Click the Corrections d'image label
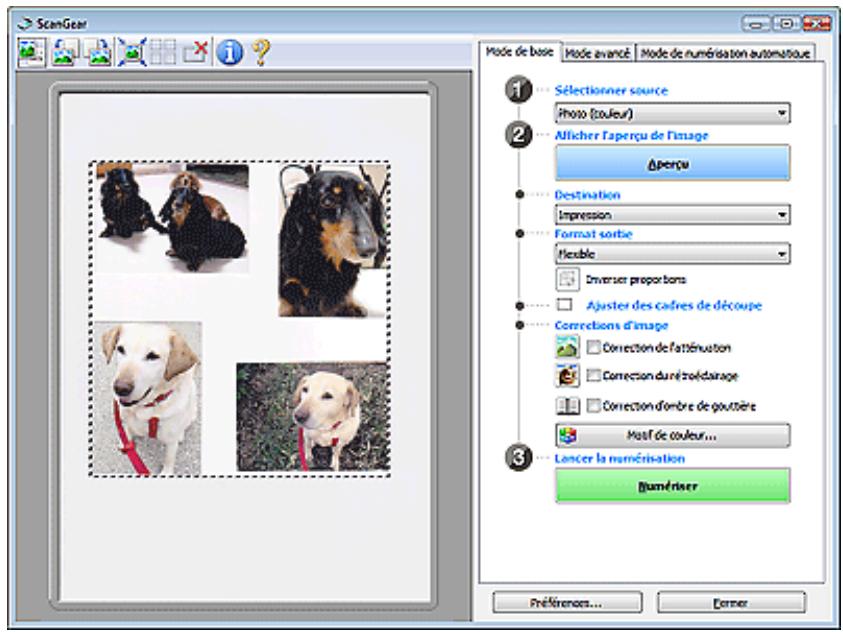 pos(611,325)
